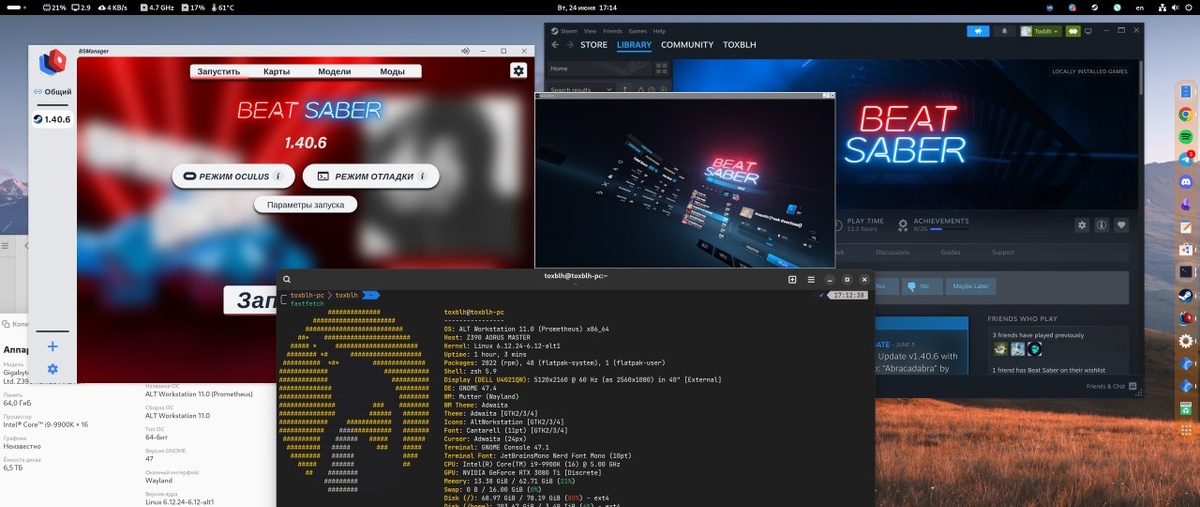
Task: Open Steam notifications bell
Action: 1005,31
